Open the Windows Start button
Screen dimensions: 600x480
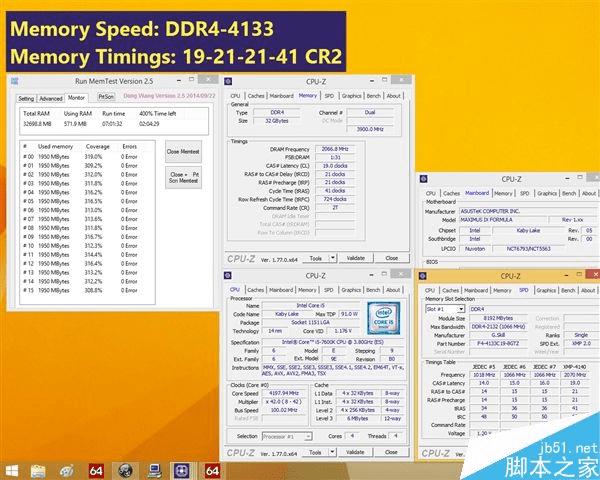[11, 470]
